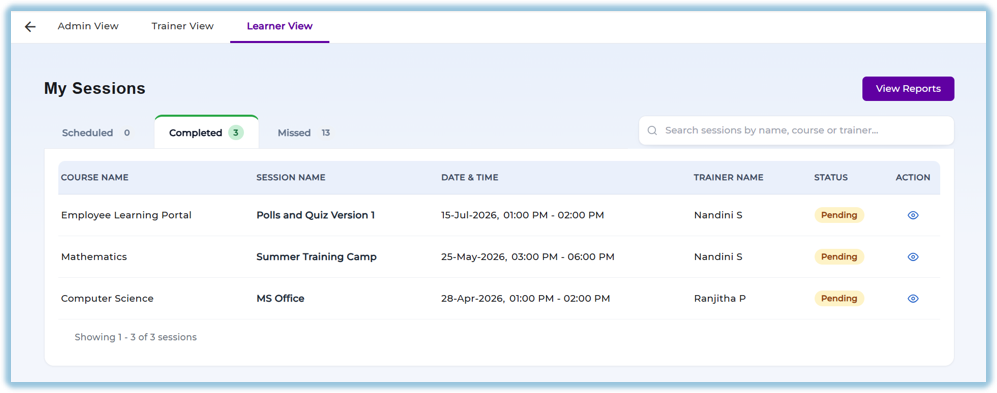The image size is (997, 393).
Task: Click the Missed count badge 13
Action: [326, 133]
